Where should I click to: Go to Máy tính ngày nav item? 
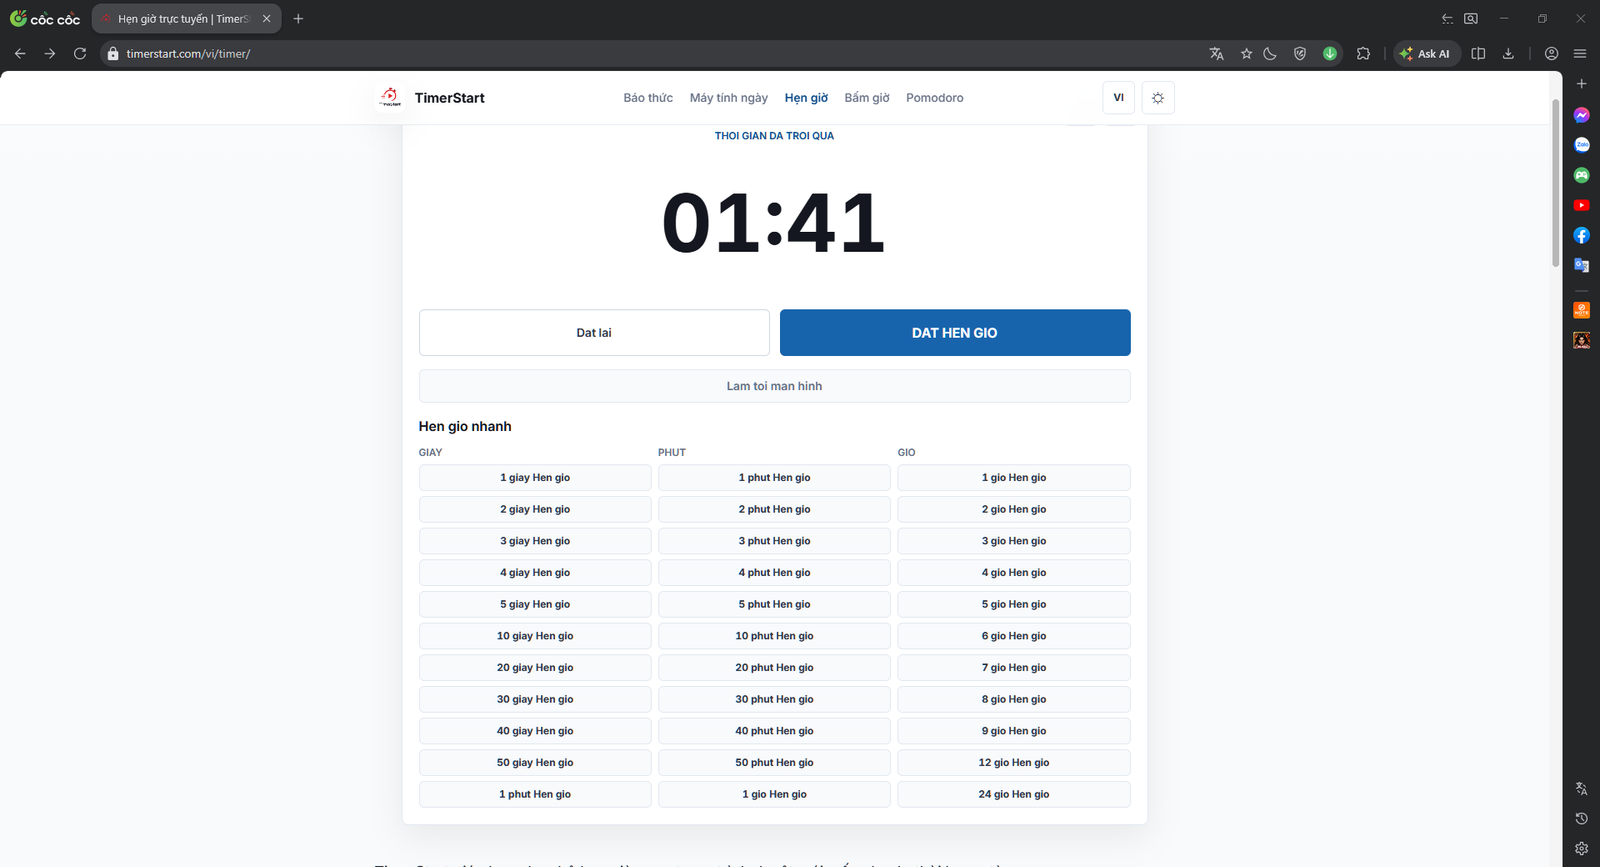pos(729,98)
